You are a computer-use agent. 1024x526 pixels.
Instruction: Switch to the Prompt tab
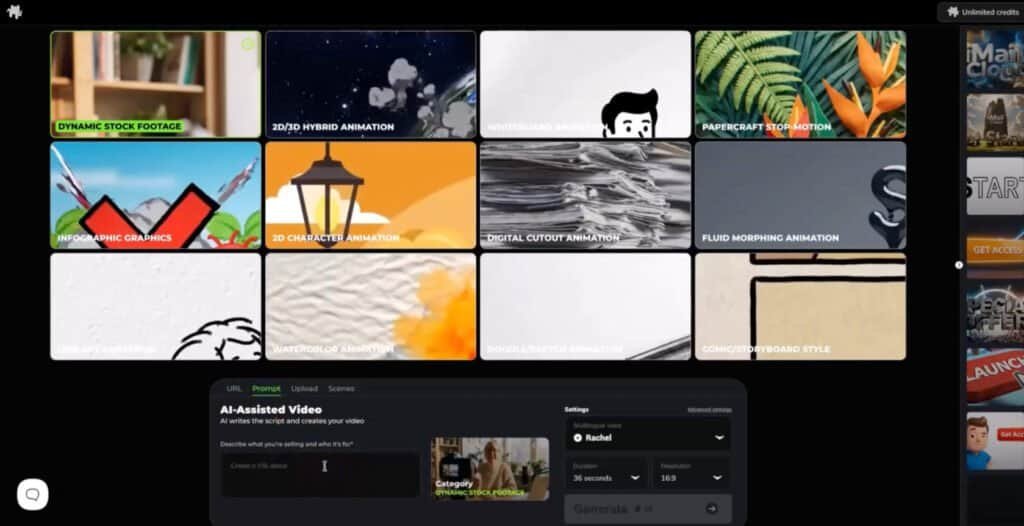(266, 388)
